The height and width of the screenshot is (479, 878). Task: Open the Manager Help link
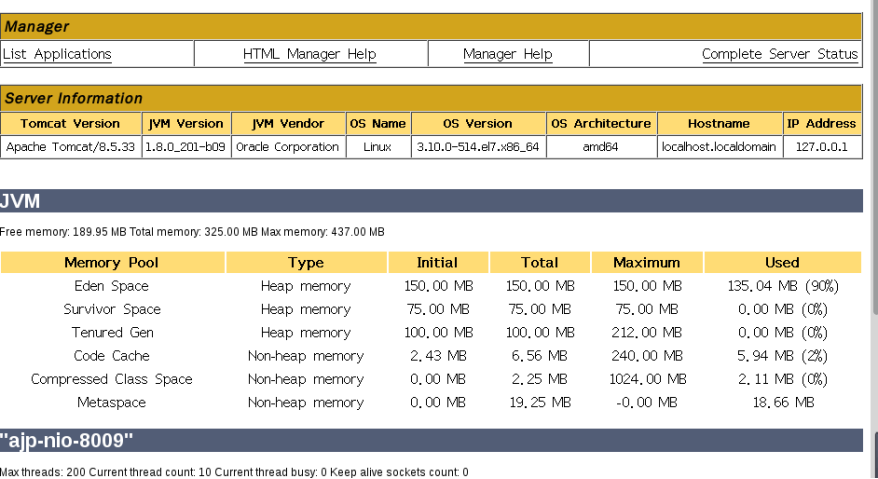tap(507, 54)
